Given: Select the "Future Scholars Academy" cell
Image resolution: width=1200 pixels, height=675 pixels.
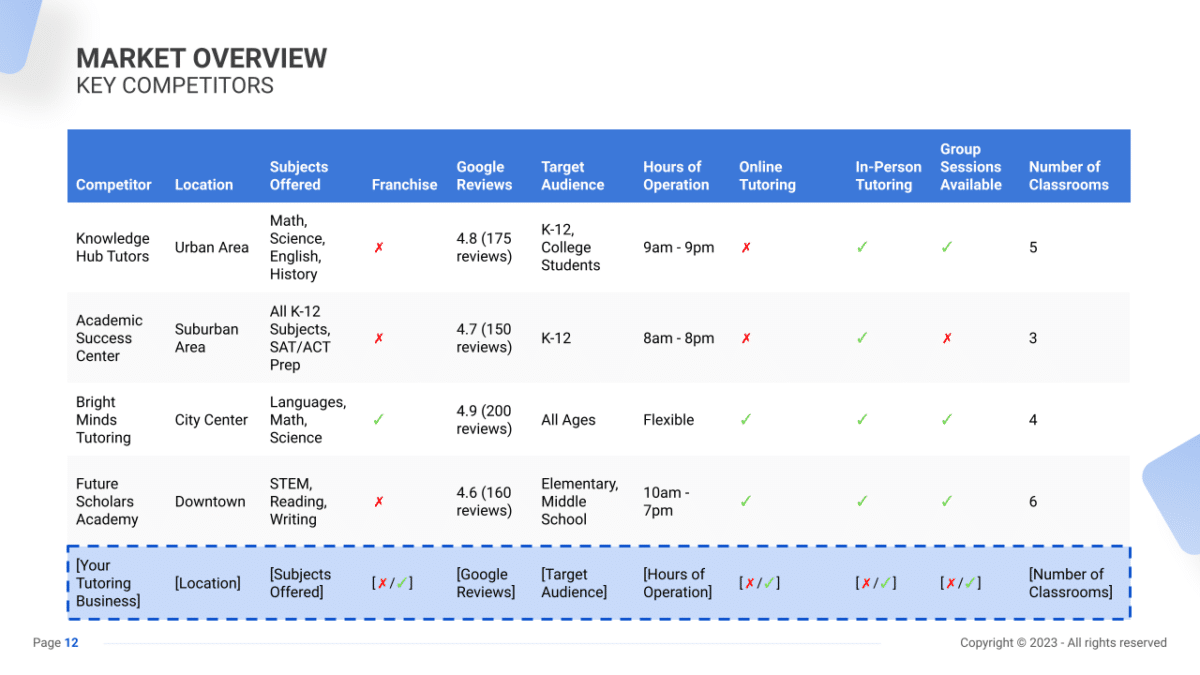Looking at the screenshot, I should [x=107, y=502].
